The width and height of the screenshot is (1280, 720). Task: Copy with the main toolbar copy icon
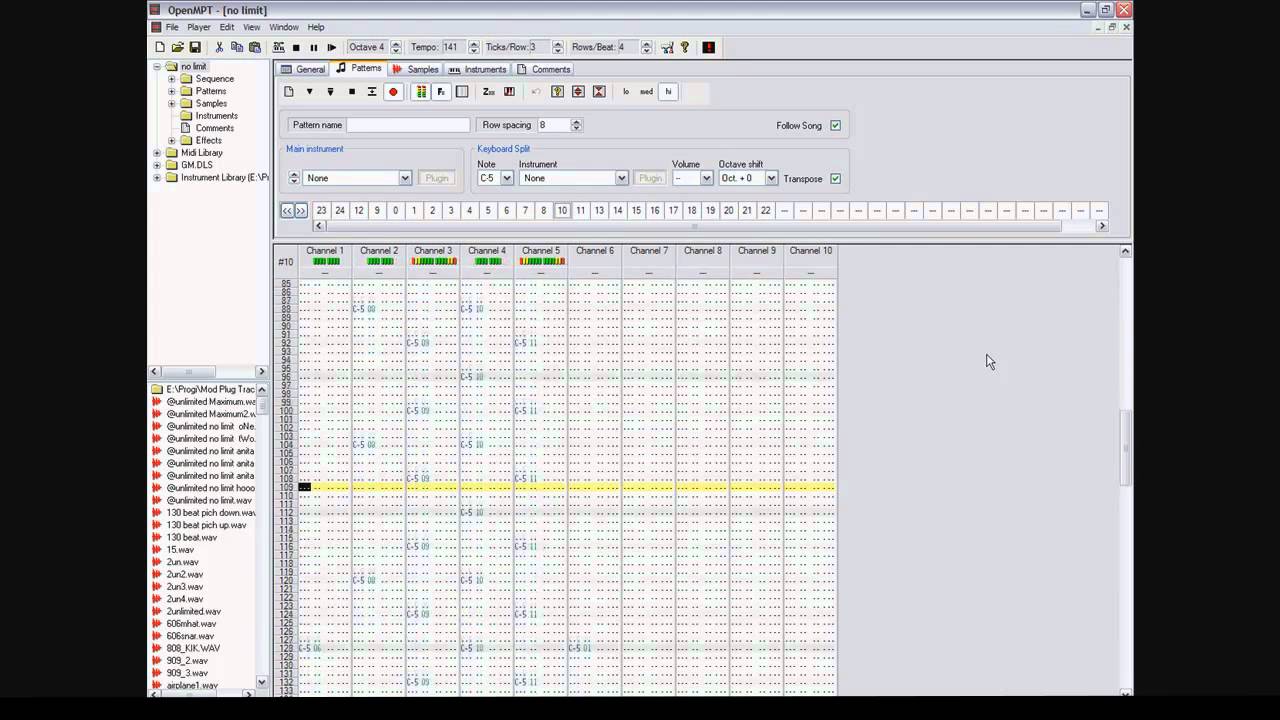click(237, 47)
